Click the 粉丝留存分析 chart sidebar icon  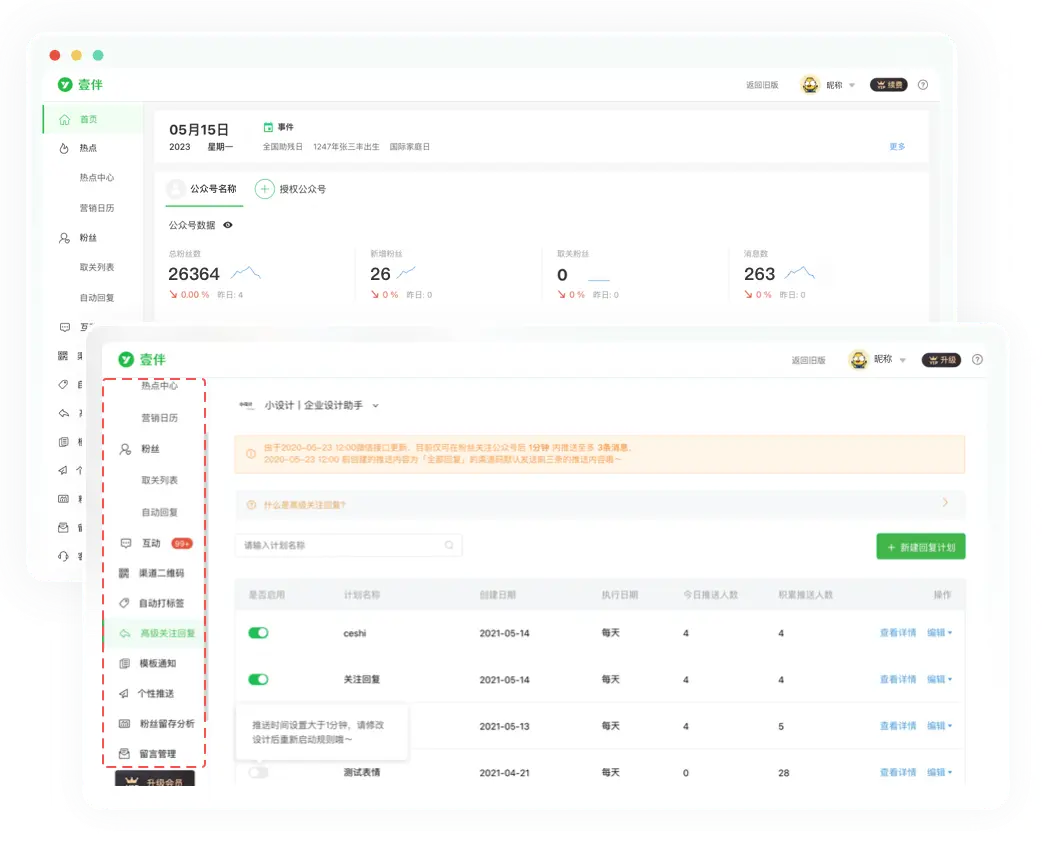coord(124,723)
